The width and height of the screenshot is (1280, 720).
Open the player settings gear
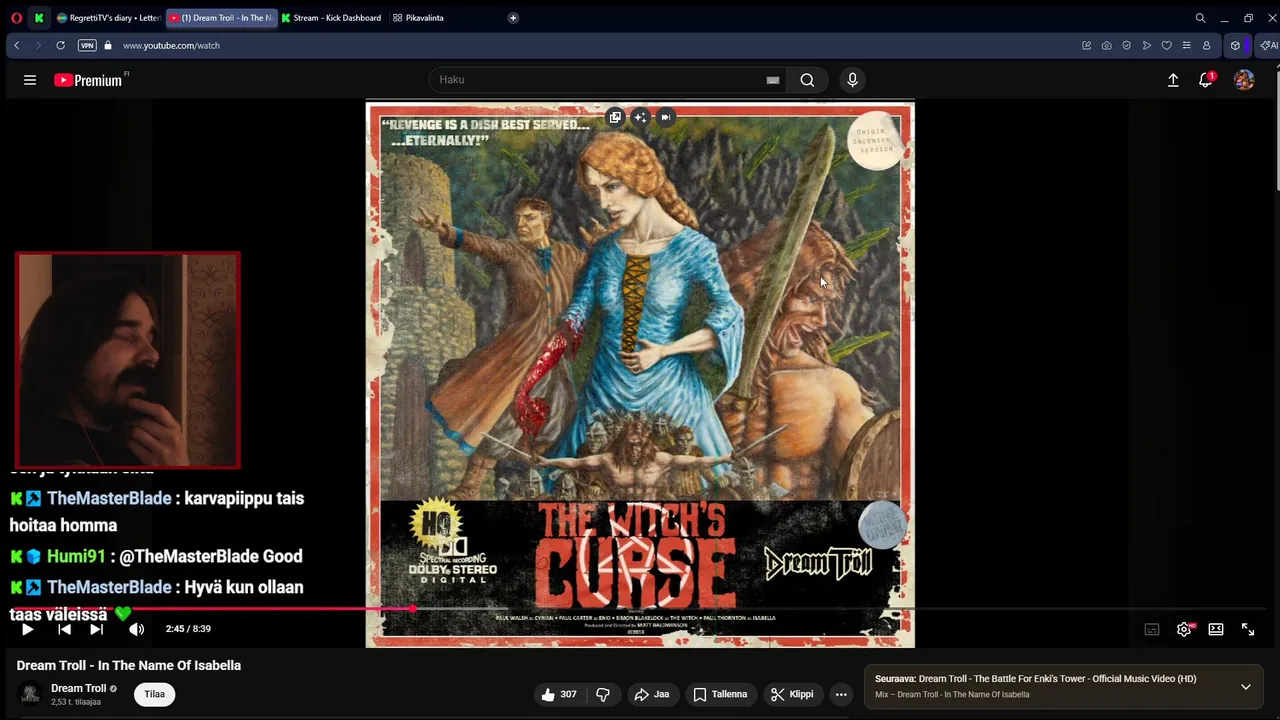(x=1184, y=629)
